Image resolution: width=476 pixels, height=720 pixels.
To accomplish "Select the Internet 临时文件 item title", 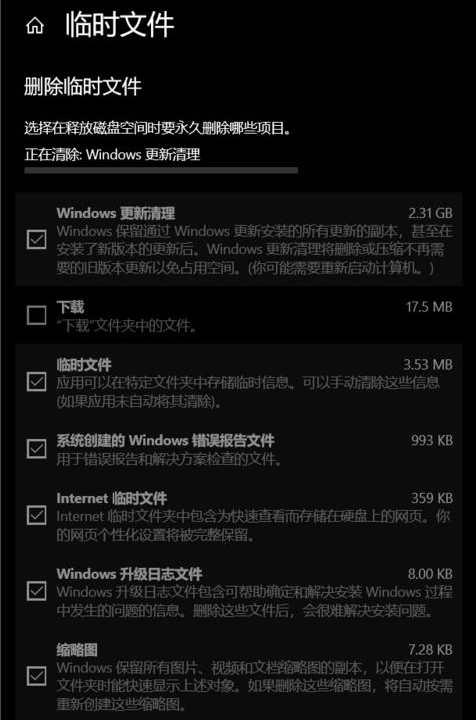I will pyautogui.click(x=112, y=498).
